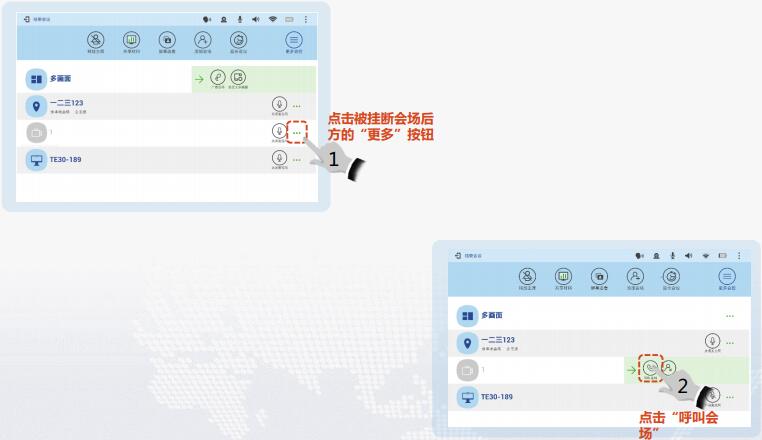Click the dashed-outlined more button in step 1 panel
The height and width of the screenshot is (440, 762).
[296, 132]
